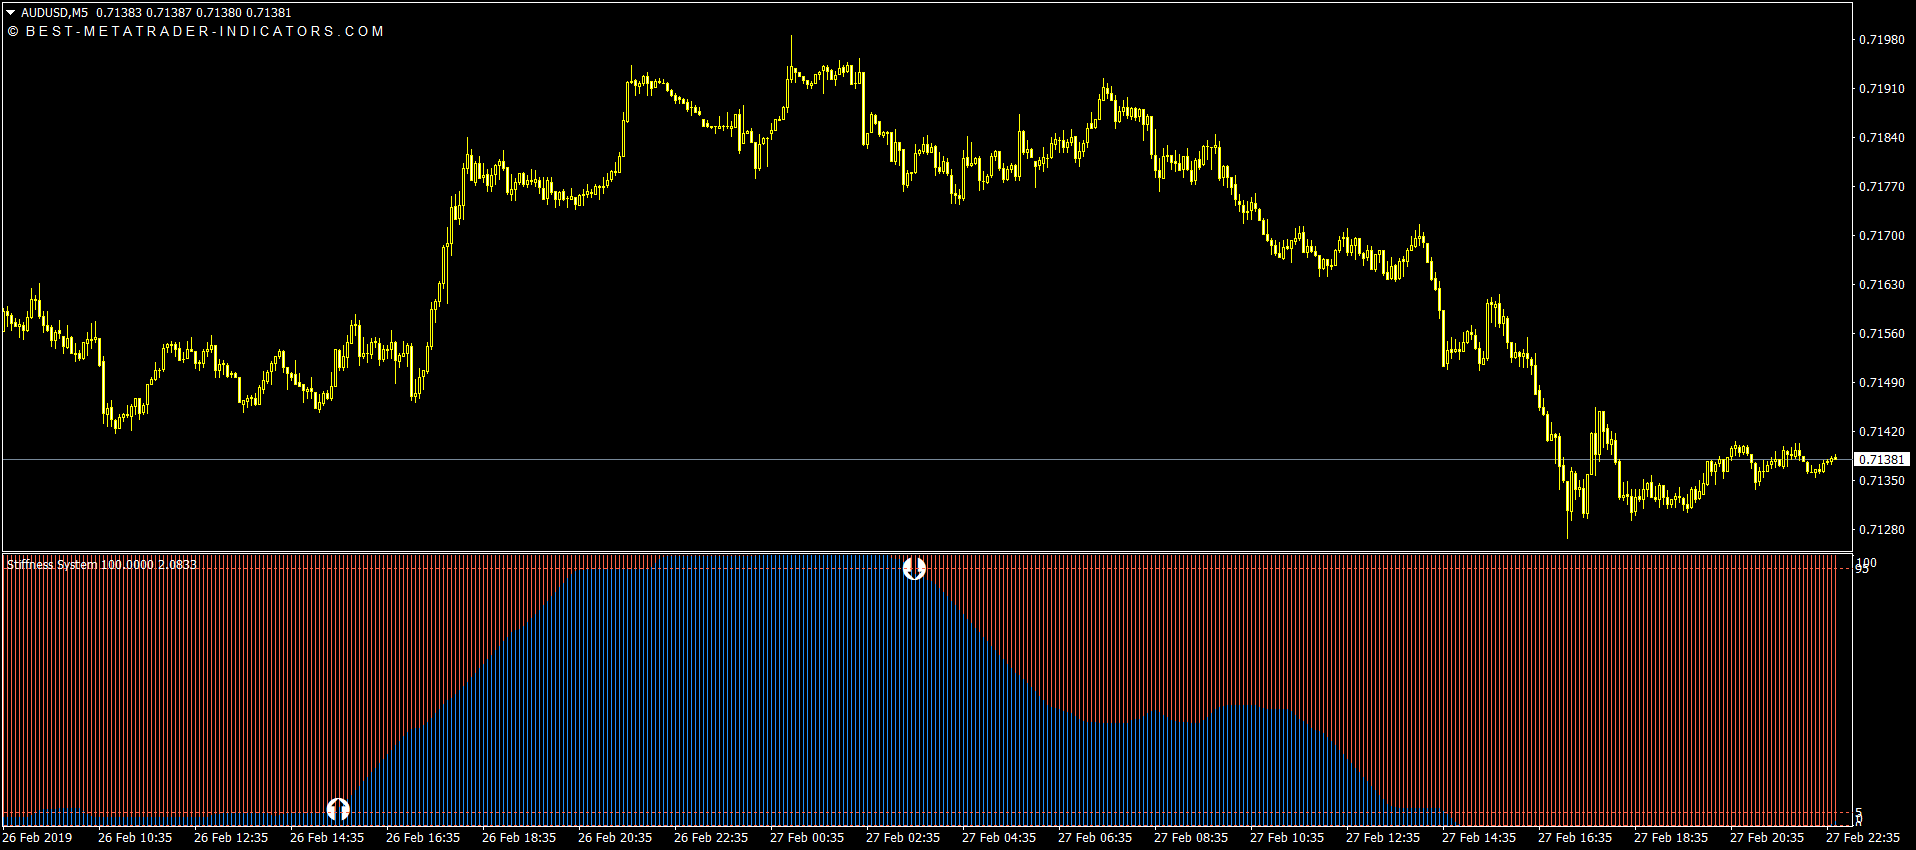Click the 0.71560 price scale value

(1881, 334)
